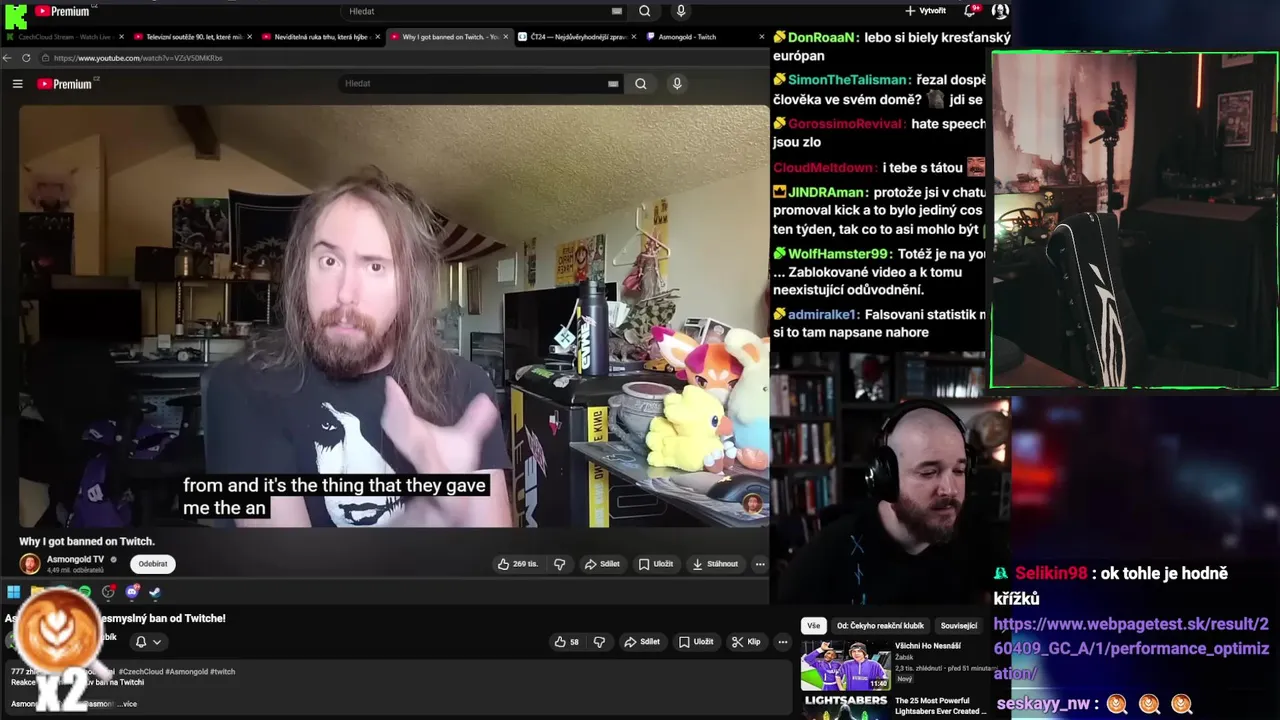Open keyboard icon in the search field below the address bar
The image size is (1280, 720).
613,84
